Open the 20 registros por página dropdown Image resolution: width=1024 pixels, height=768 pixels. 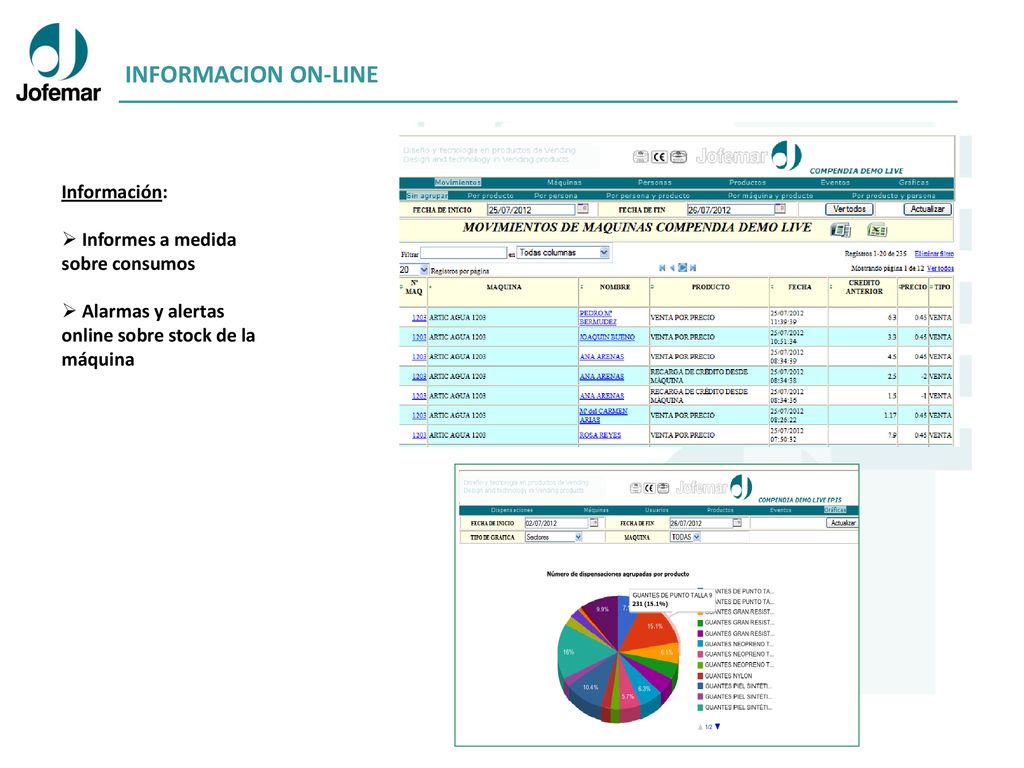(x=414, y=270)
